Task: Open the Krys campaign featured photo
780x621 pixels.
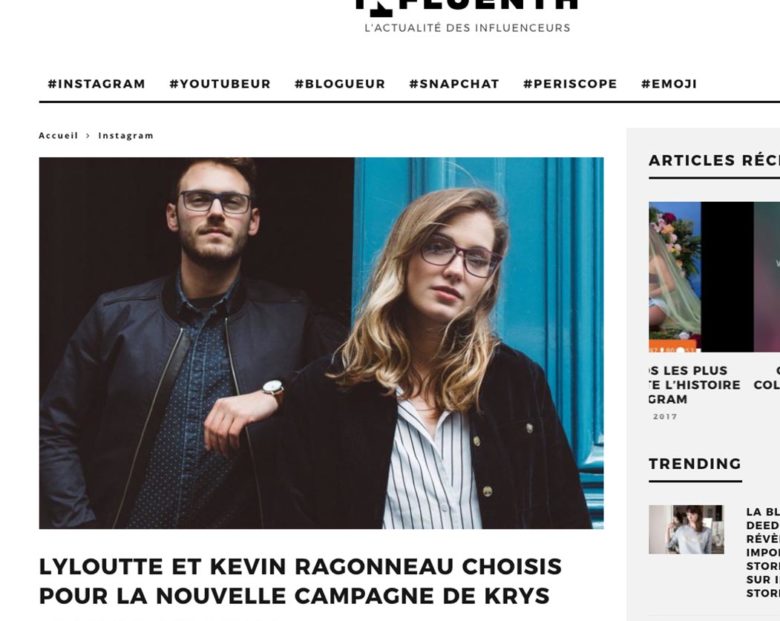Action: pos(321,343)
